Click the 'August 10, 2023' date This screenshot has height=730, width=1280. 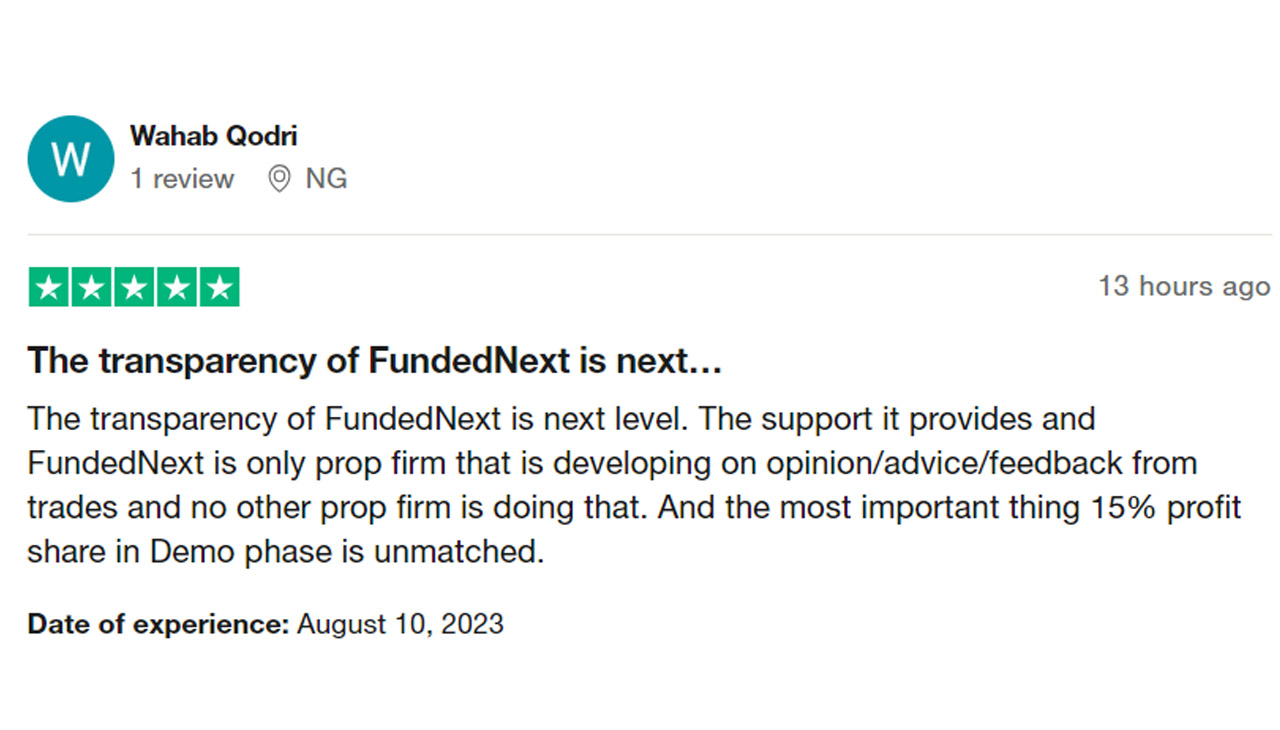pos(400,625)
